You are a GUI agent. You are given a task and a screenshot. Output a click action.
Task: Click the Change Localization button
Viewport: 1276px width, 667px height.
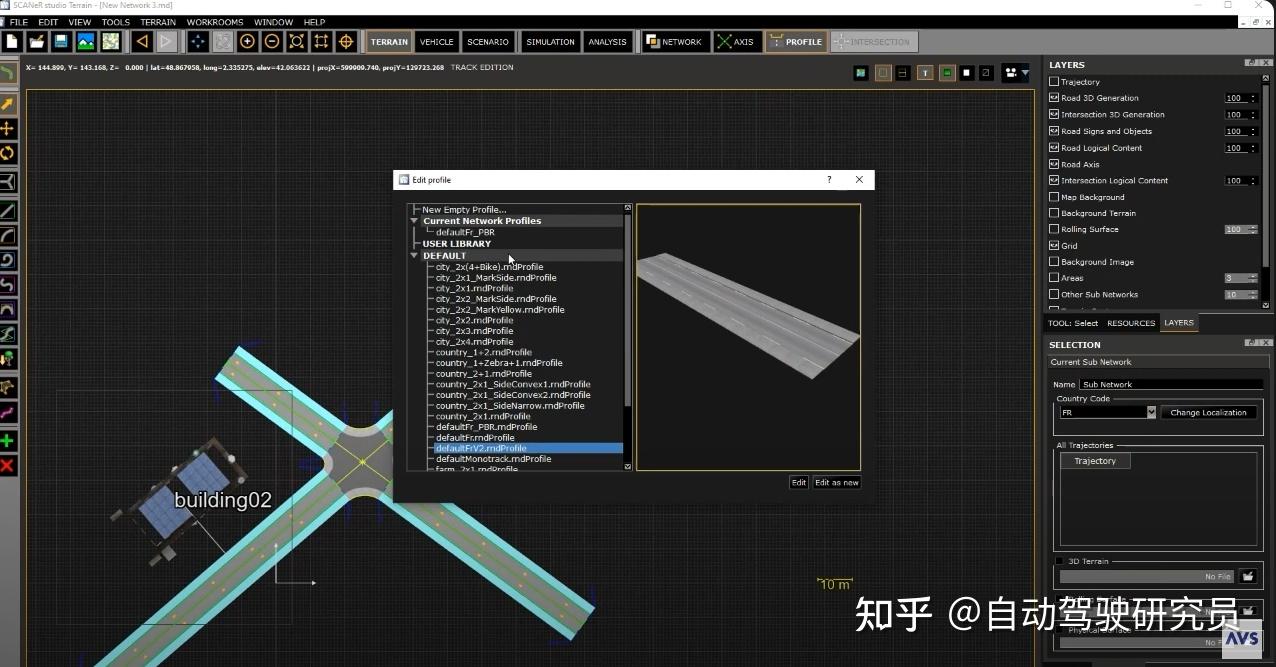[x=1209, y=411]
